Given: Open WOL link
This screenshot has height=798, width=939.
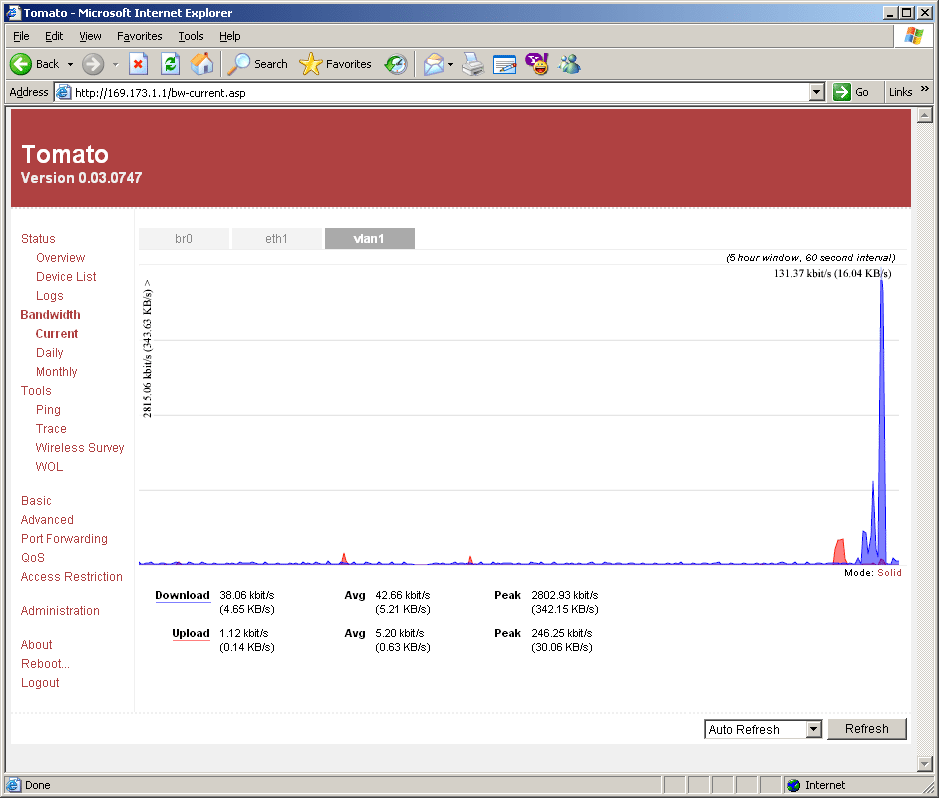Looking at the screenshot, I should [49, 466].
